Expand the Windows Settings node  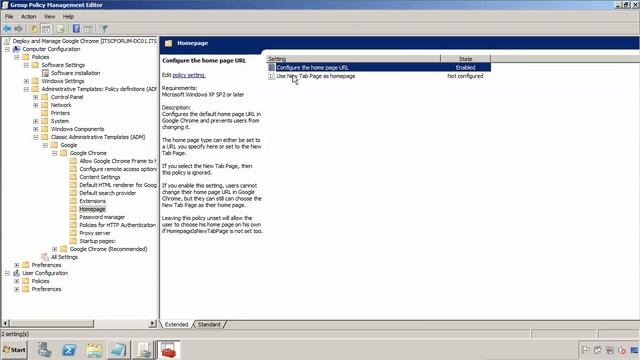26,81
